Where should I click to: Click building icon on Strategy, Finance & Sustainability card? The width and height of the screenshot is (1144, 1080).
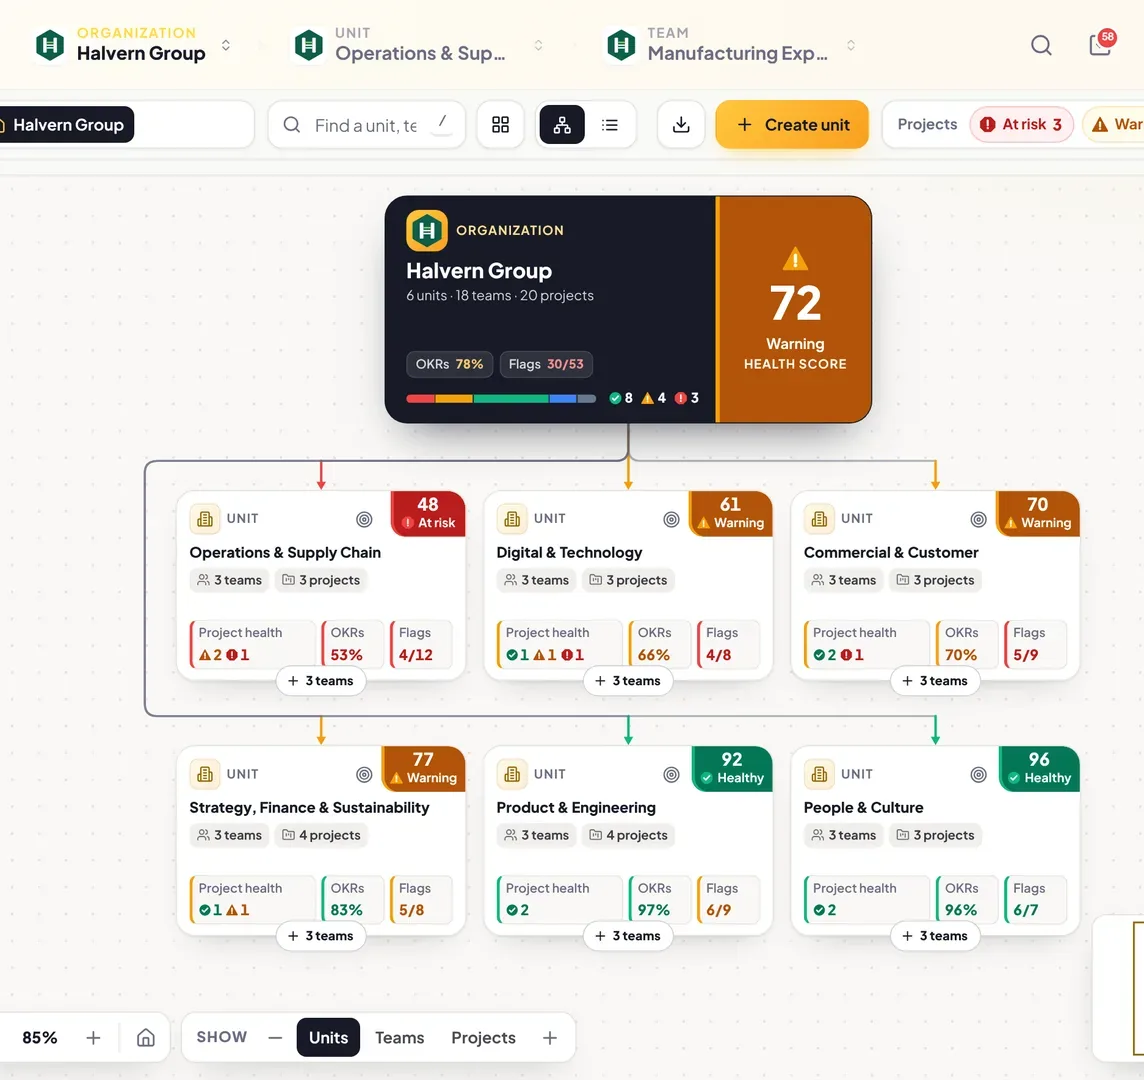coord(205,774)
